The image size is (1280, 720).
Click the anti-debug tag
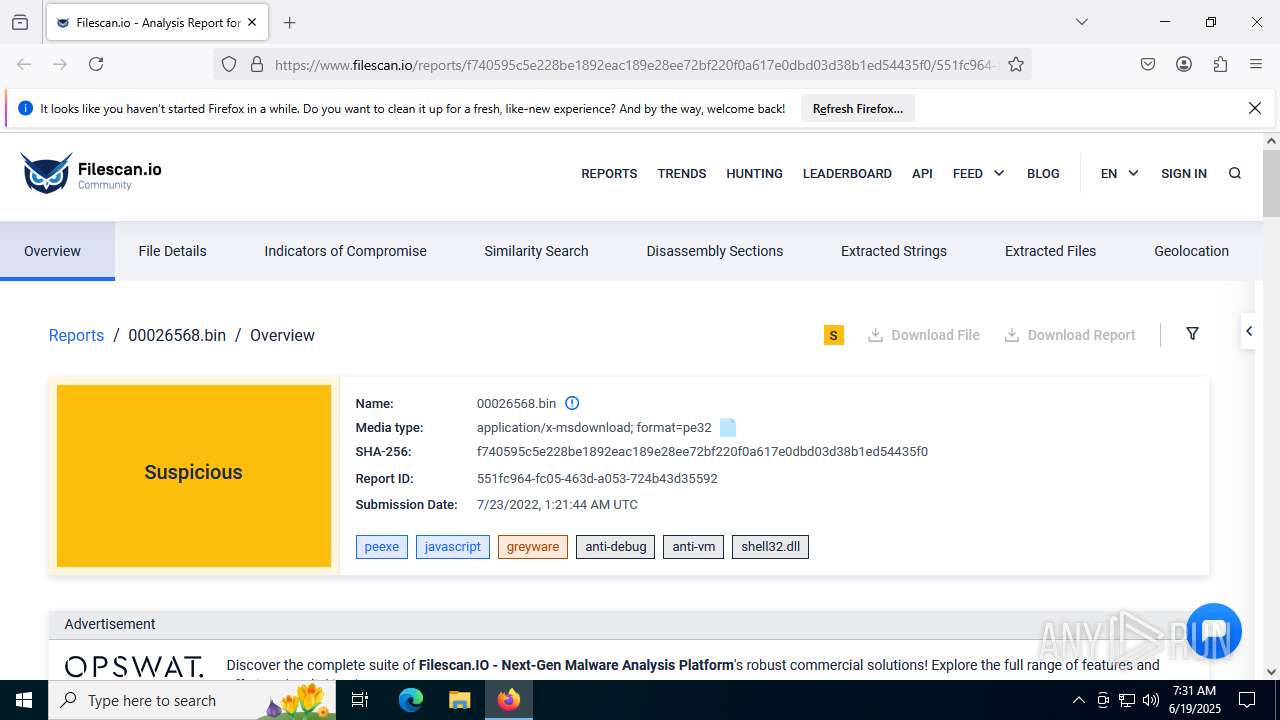[616, 547]
